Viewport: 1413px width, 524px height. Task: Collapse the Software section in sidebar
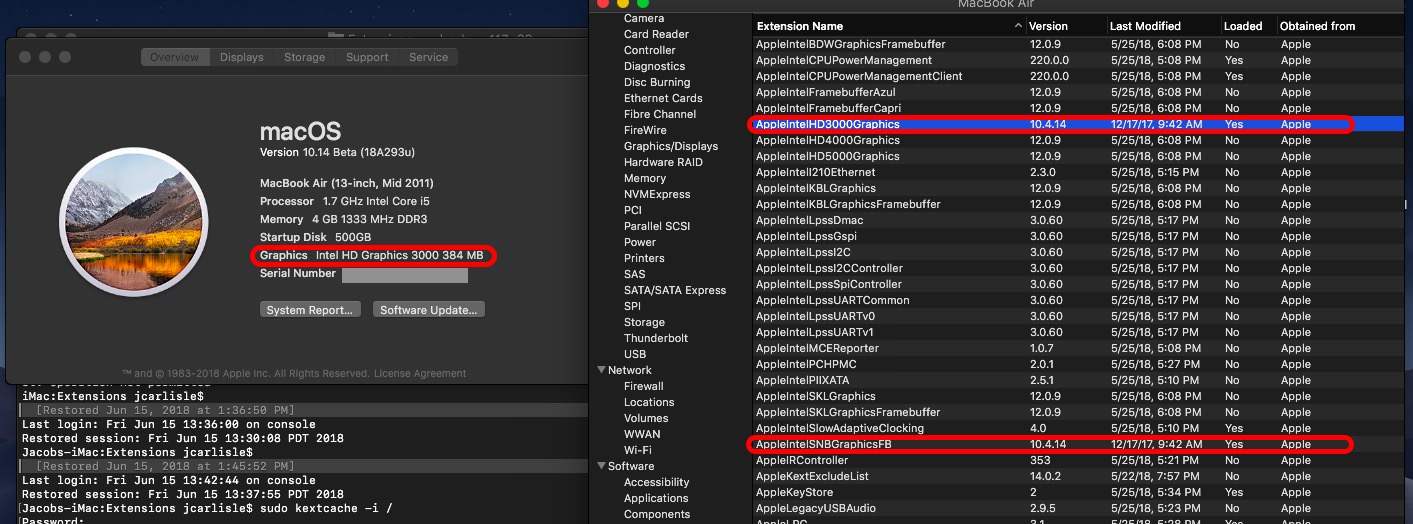[x=601, y=466]
